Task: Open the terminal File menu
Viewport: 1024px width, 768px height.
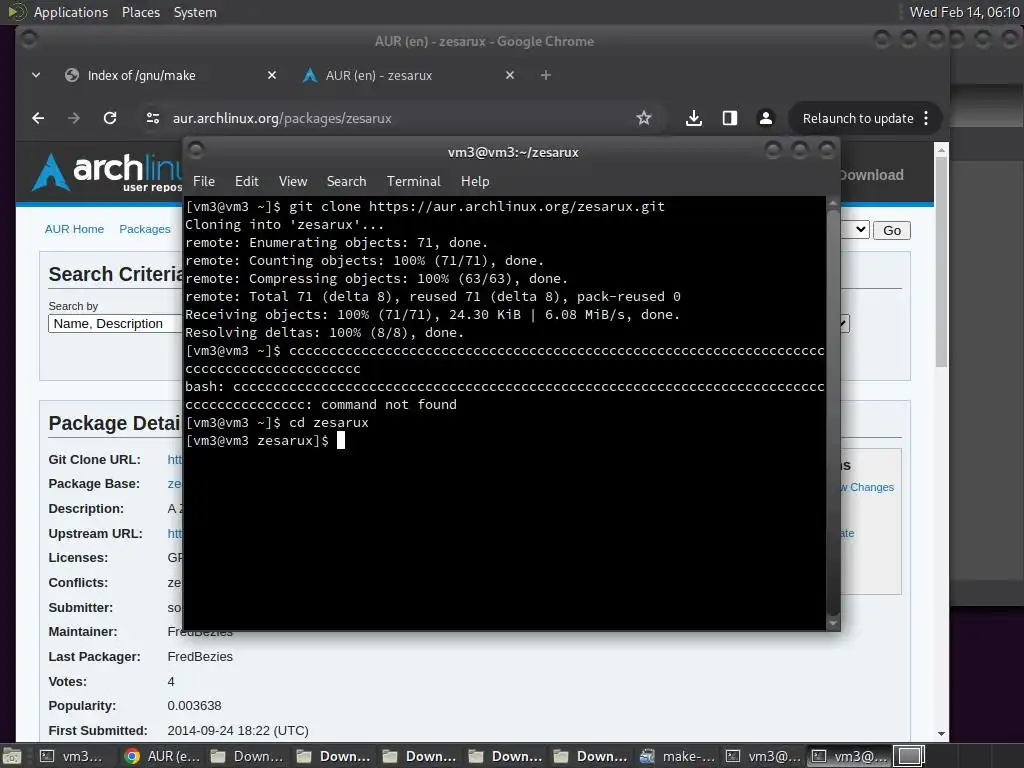Action: point(204,182)
